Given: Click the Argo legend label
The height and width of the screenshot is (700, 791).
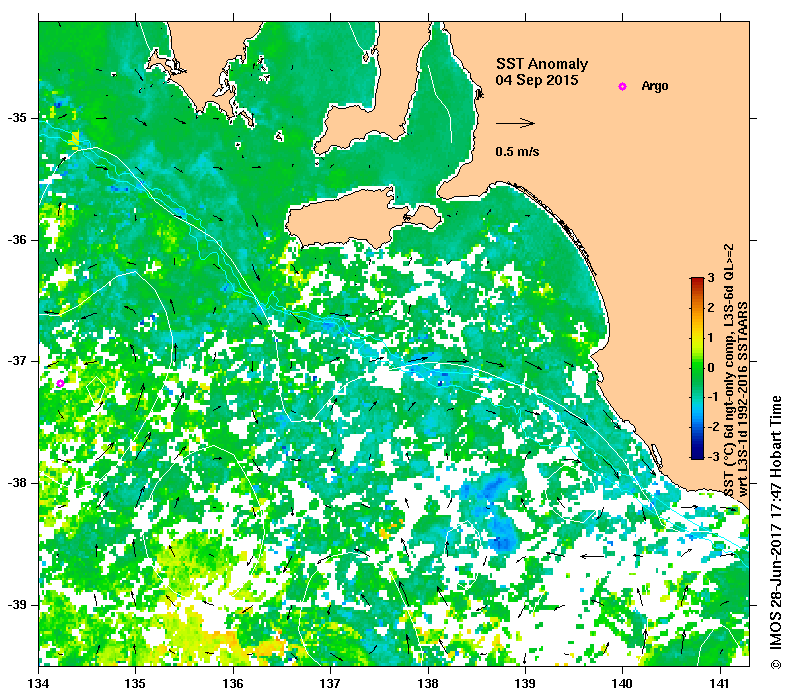Looking at the screenshot, I should click(x=655, y=86).
